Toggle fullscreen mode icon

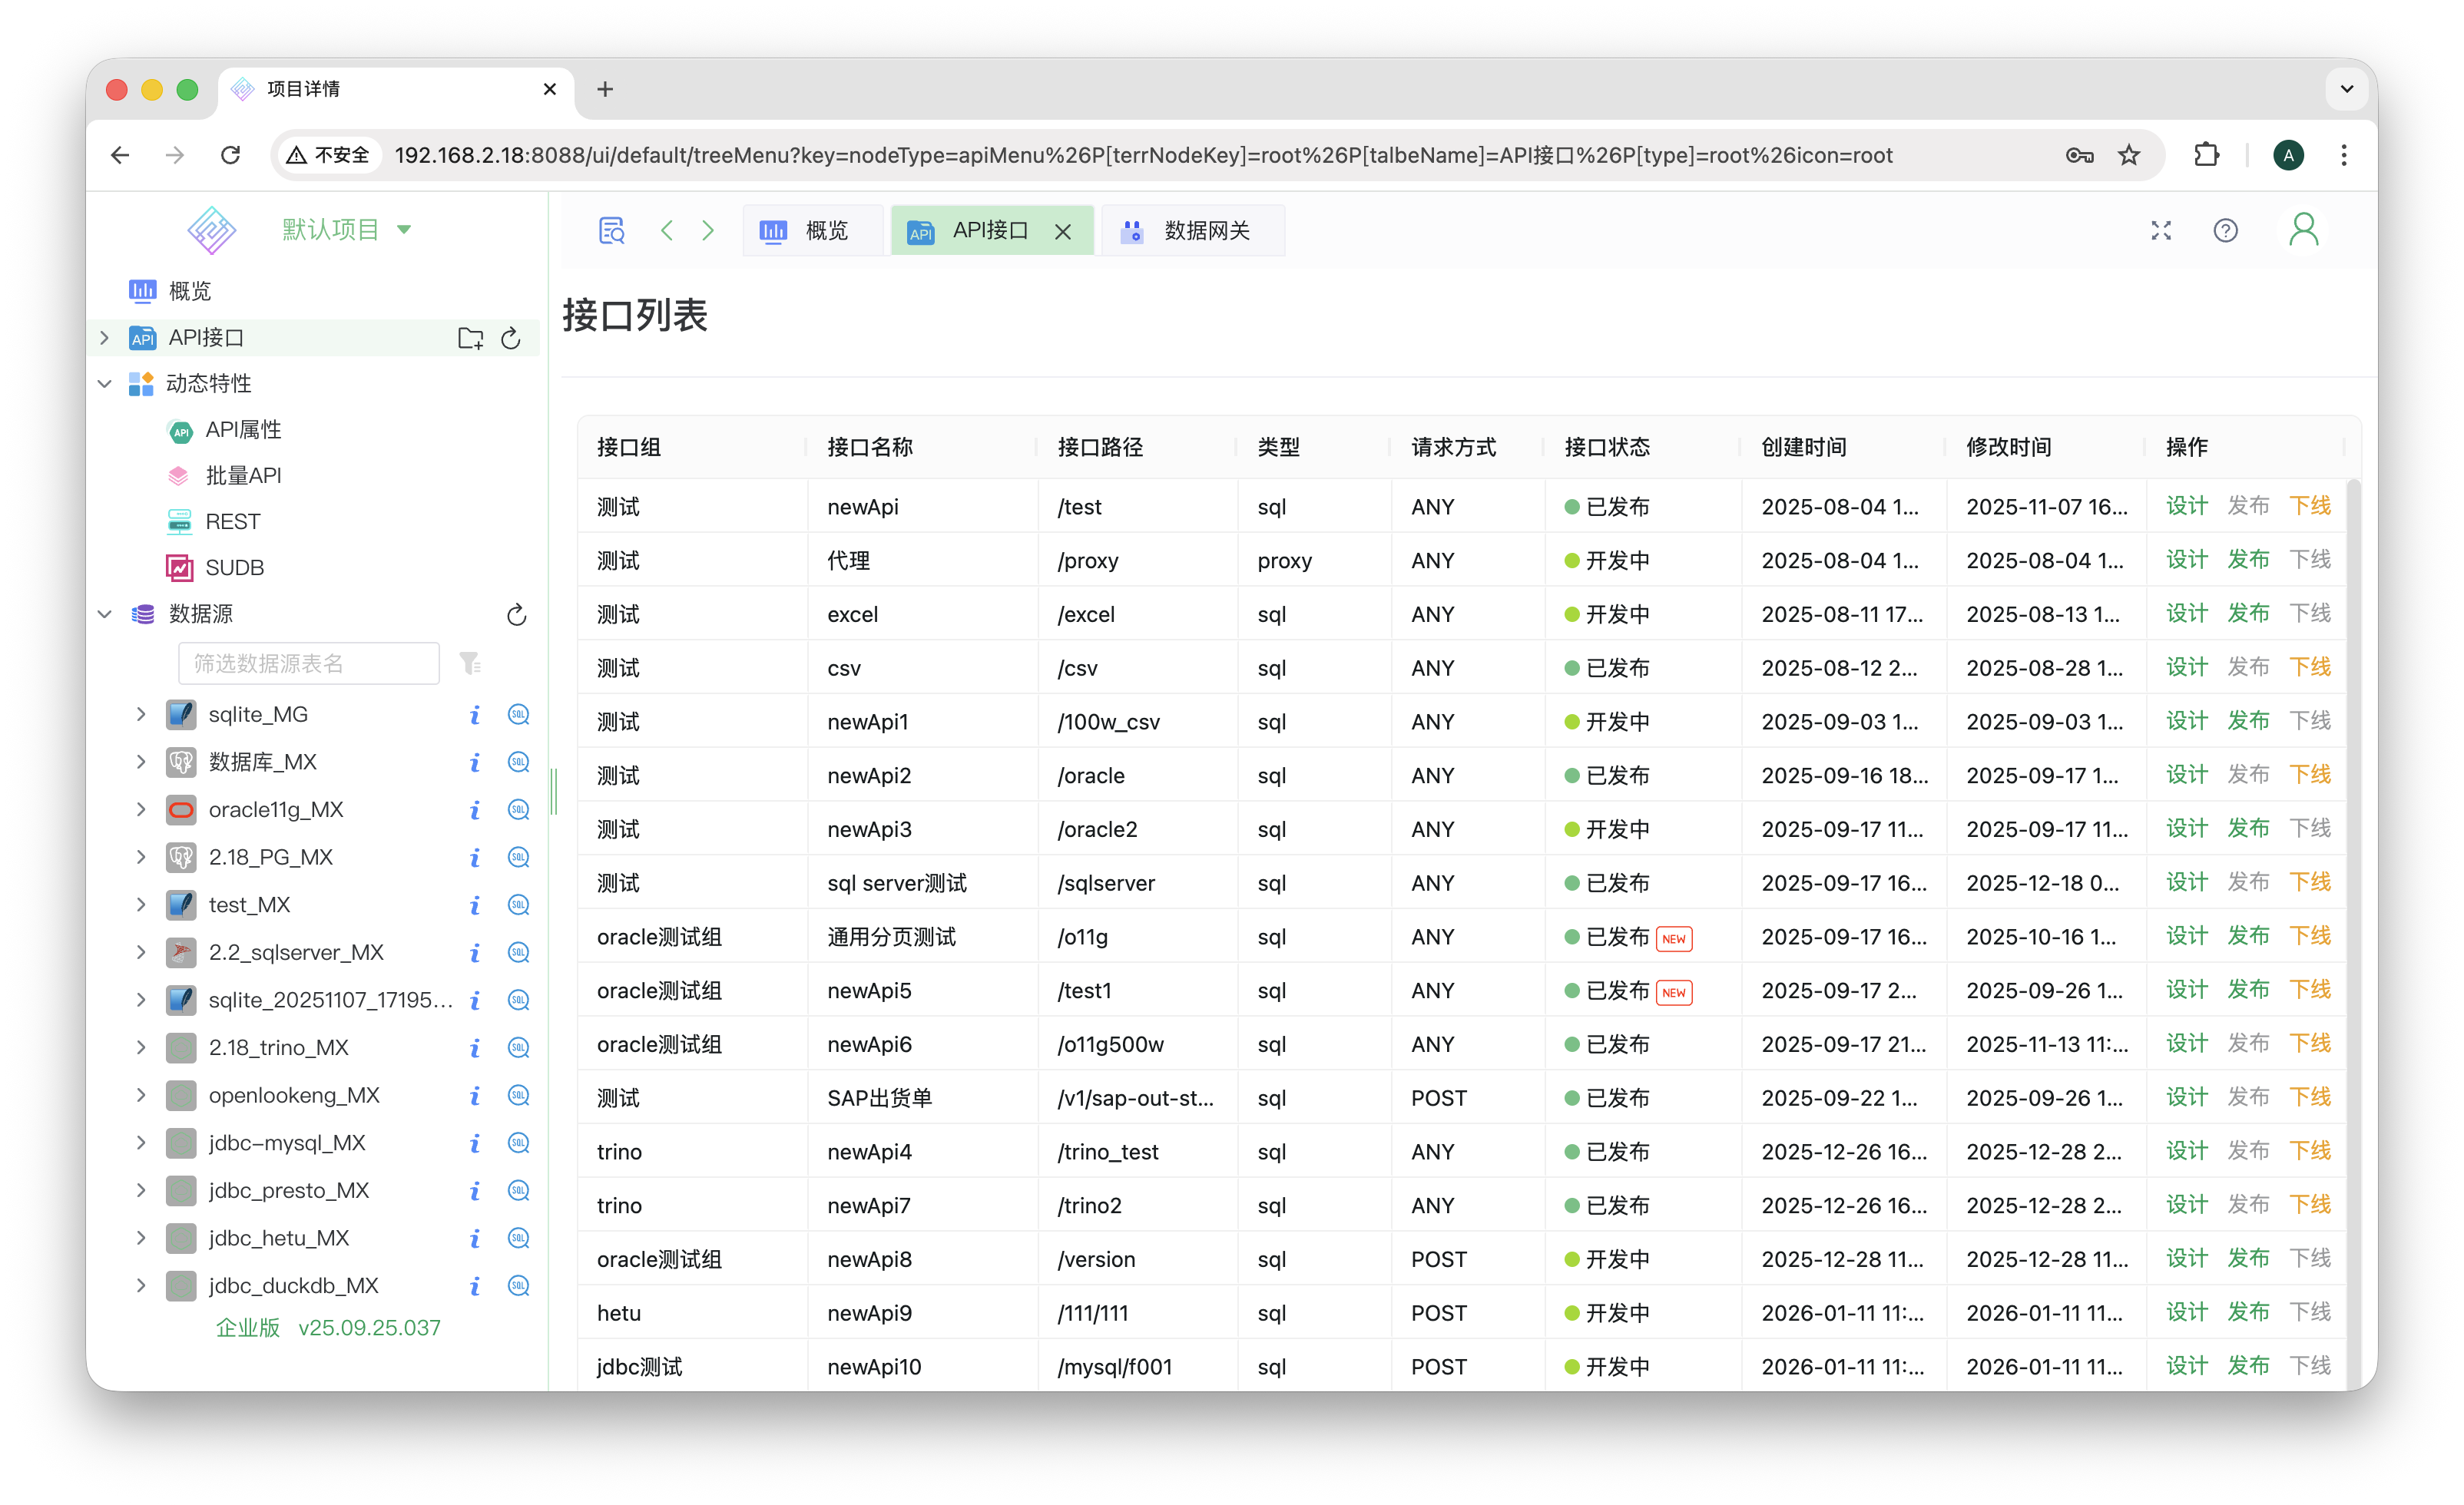[x=2161, y=231]
